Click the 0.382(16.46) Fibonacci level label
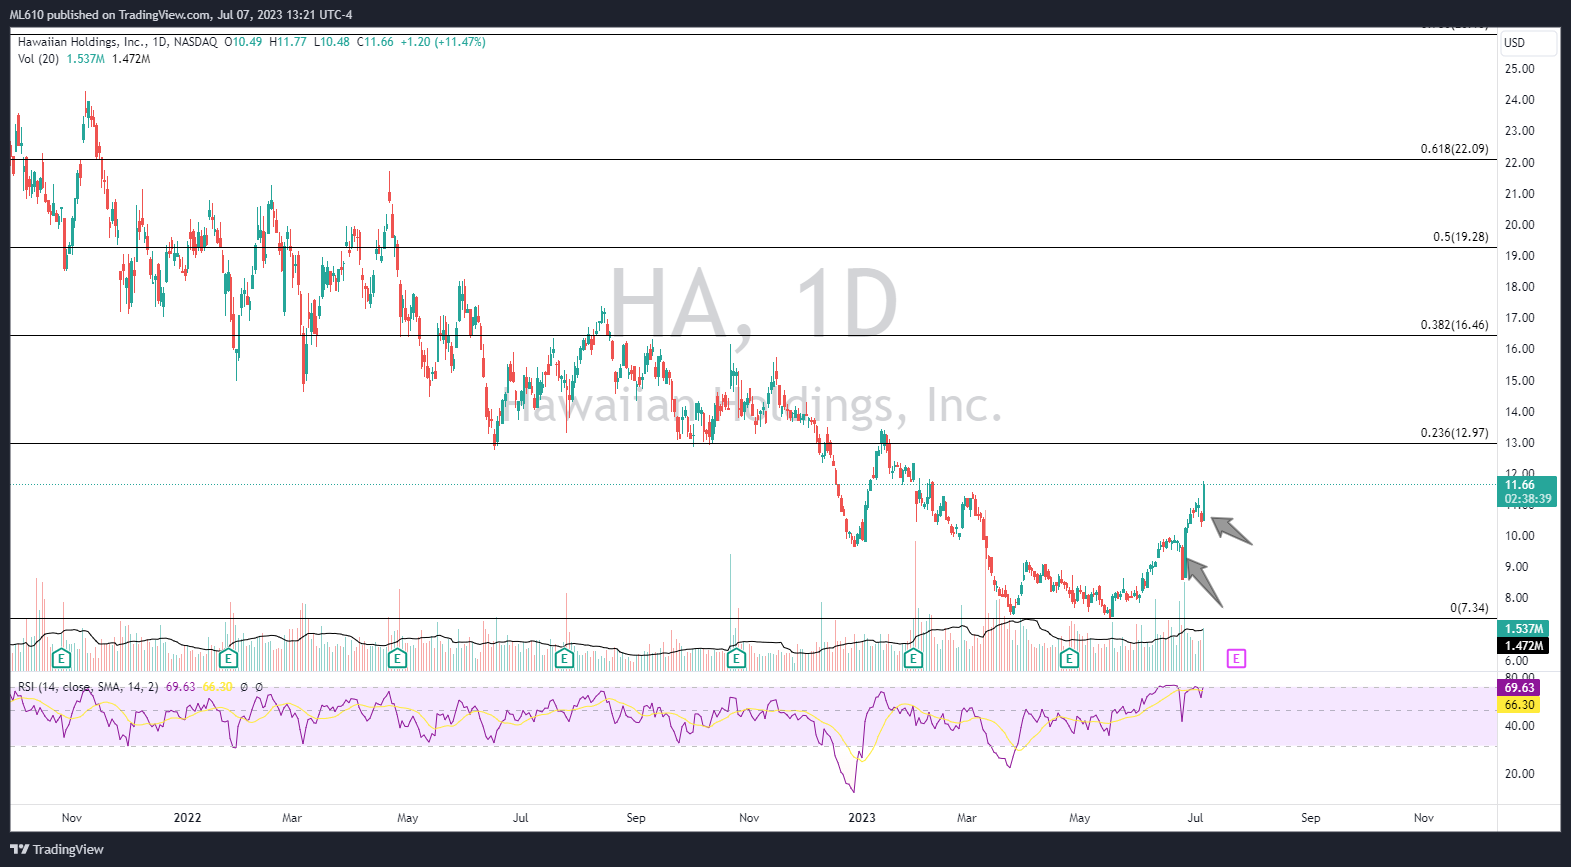 (x=1454, y=325)
